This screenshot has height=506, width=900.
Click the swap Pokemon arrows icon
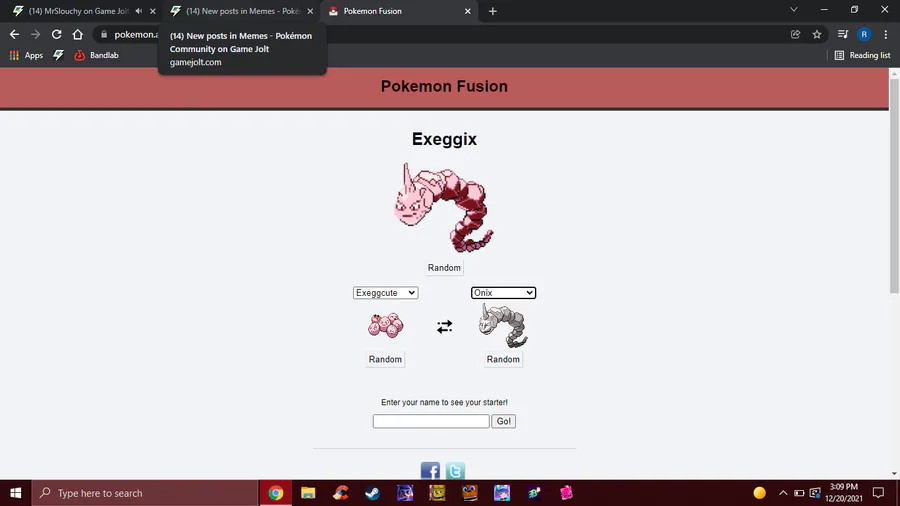click(x=444, y=326)
